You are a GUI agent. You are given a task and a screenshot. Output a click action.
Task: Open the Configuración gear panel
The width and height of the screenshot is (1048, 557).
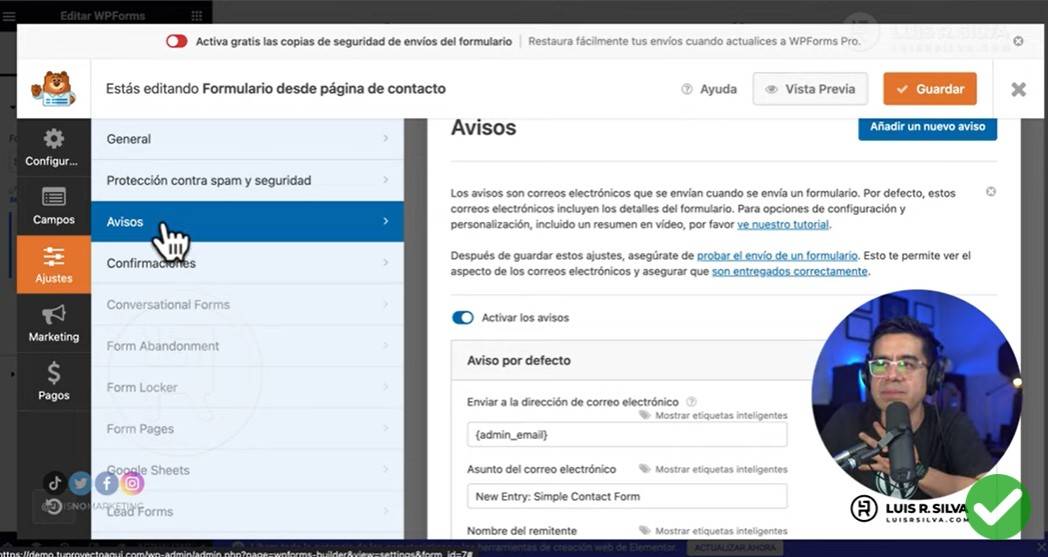point(53,147)
